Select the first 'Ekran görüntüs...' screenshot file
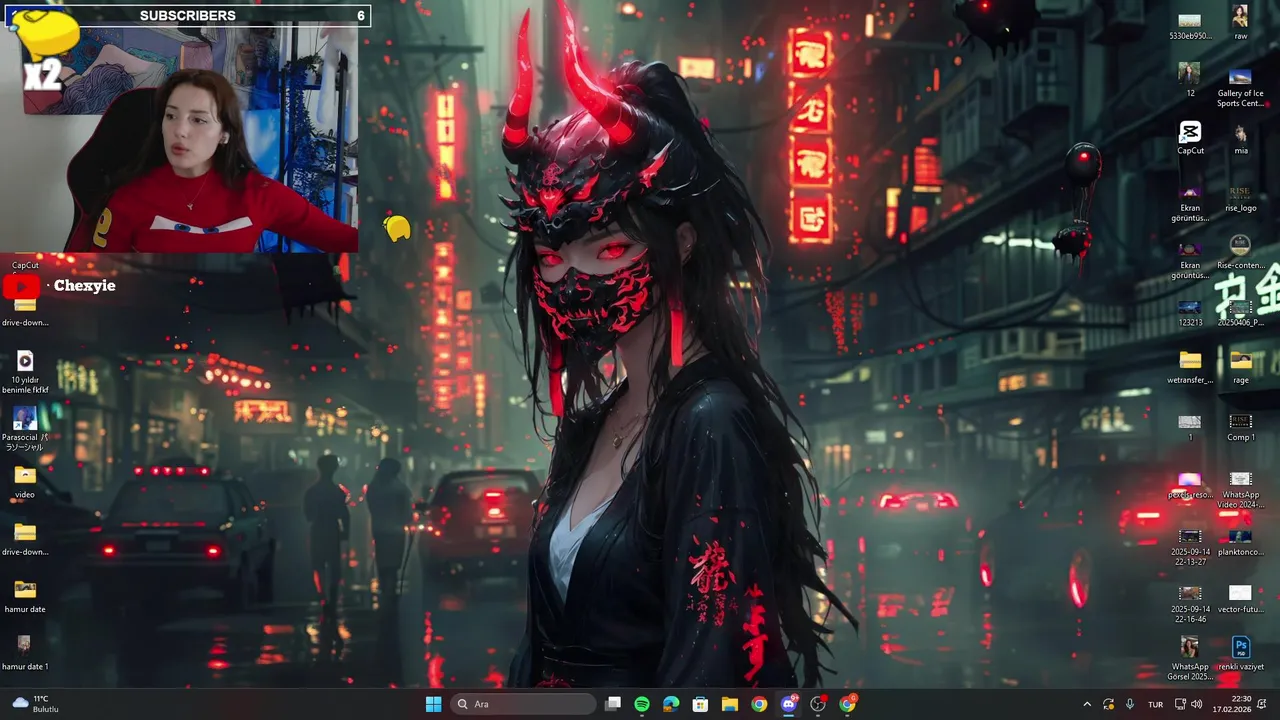1280x720 pixels. click(1190, 202)
